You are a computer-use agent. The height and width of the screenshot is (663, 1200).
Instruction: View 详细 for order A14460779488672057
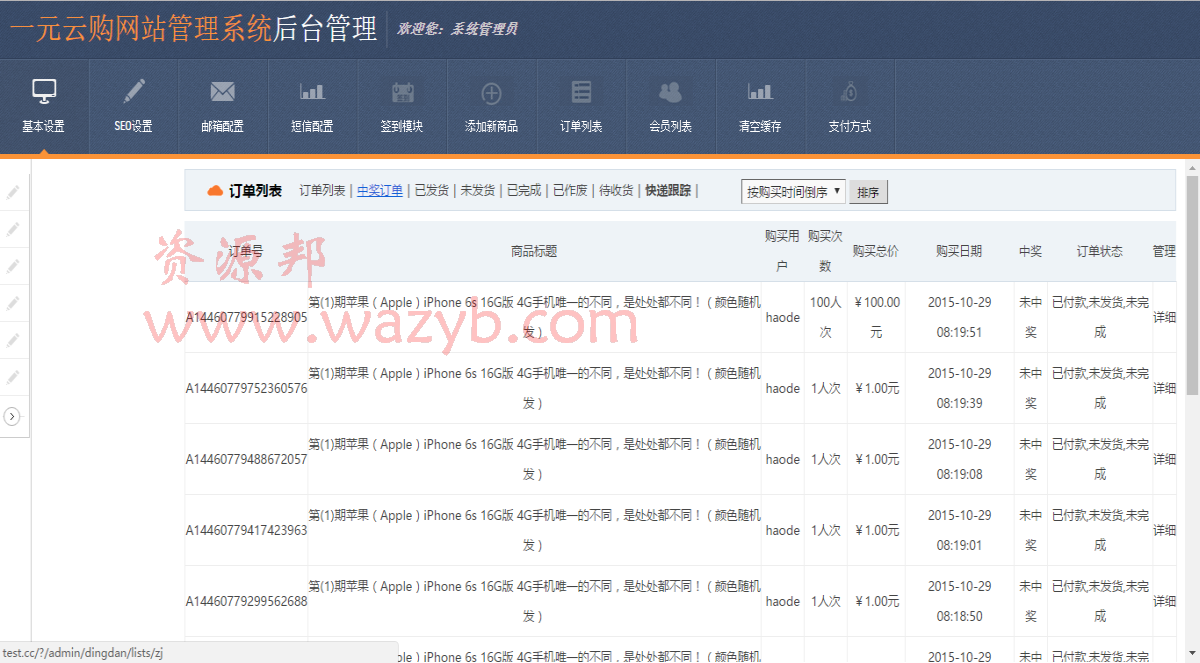tap(1164, 459)
